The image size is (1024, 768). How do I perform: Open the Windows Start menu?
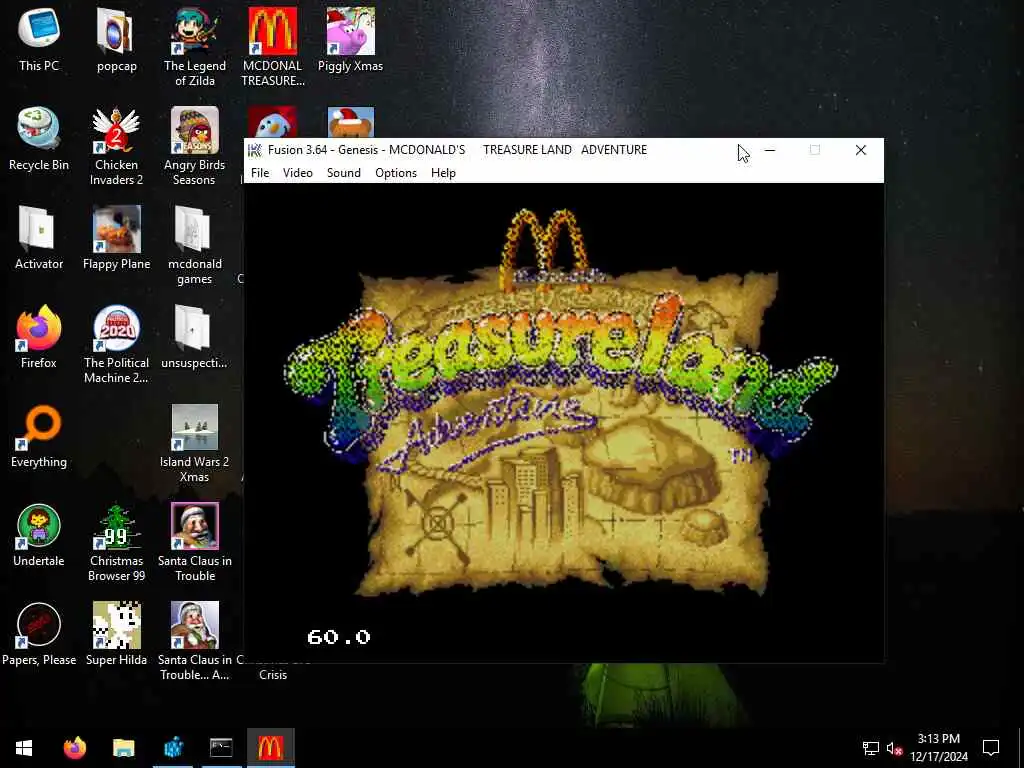pos(24,748)
